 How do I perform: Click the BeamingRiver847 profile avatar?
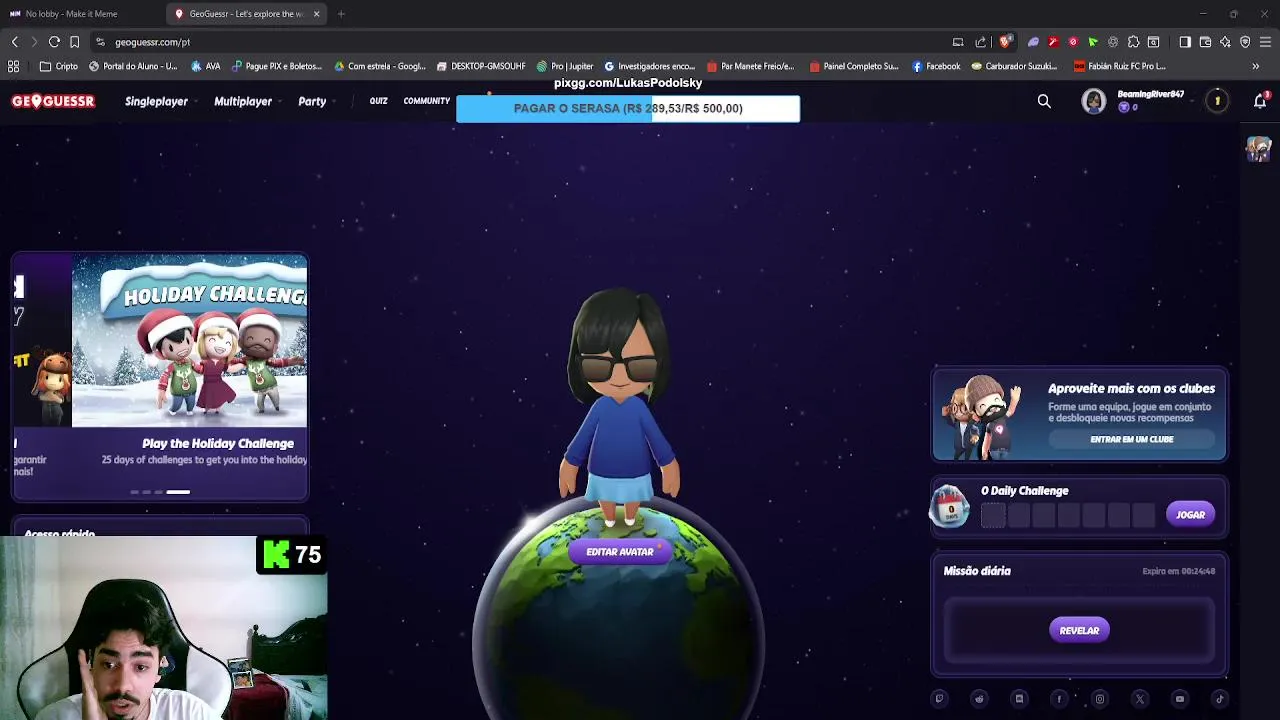[1094, 101]
